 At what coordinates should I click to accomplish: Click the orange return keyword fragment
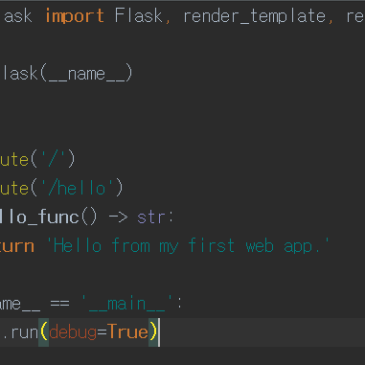(x=17, y=246)
